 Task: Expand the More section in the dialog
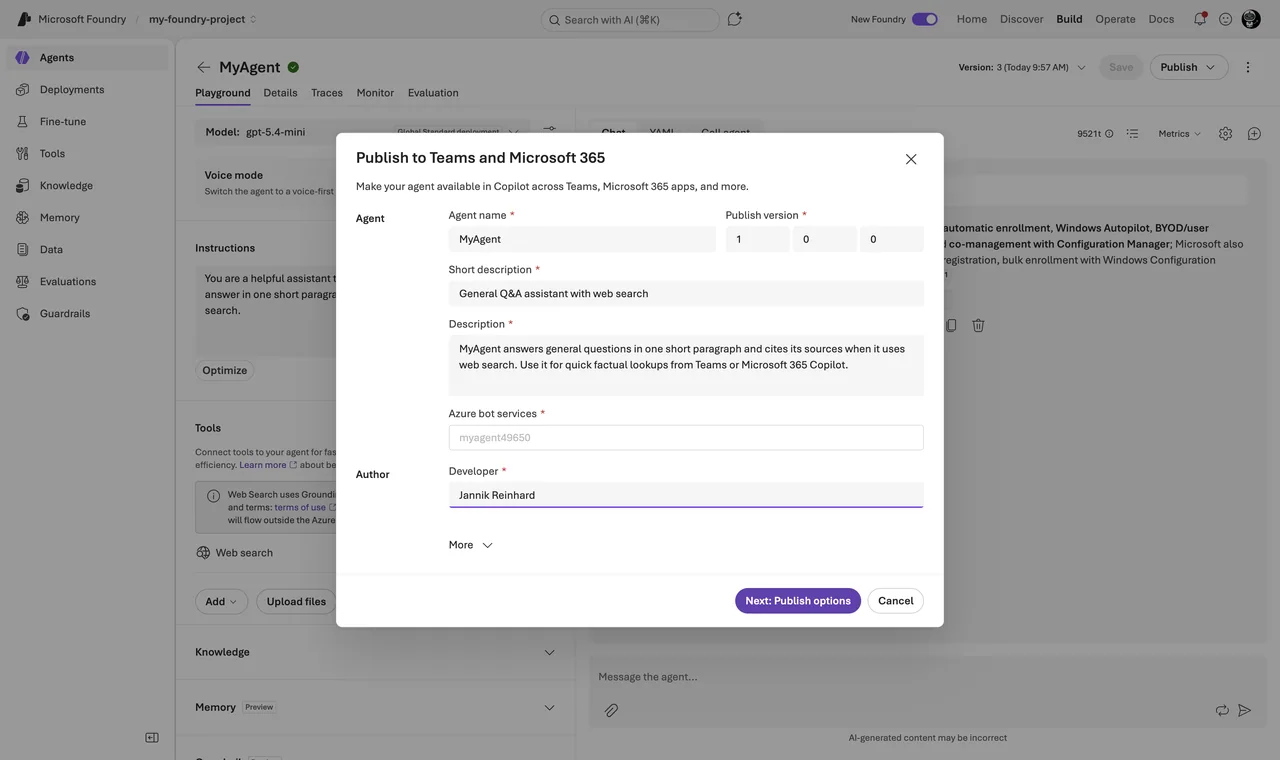(471, 545)
